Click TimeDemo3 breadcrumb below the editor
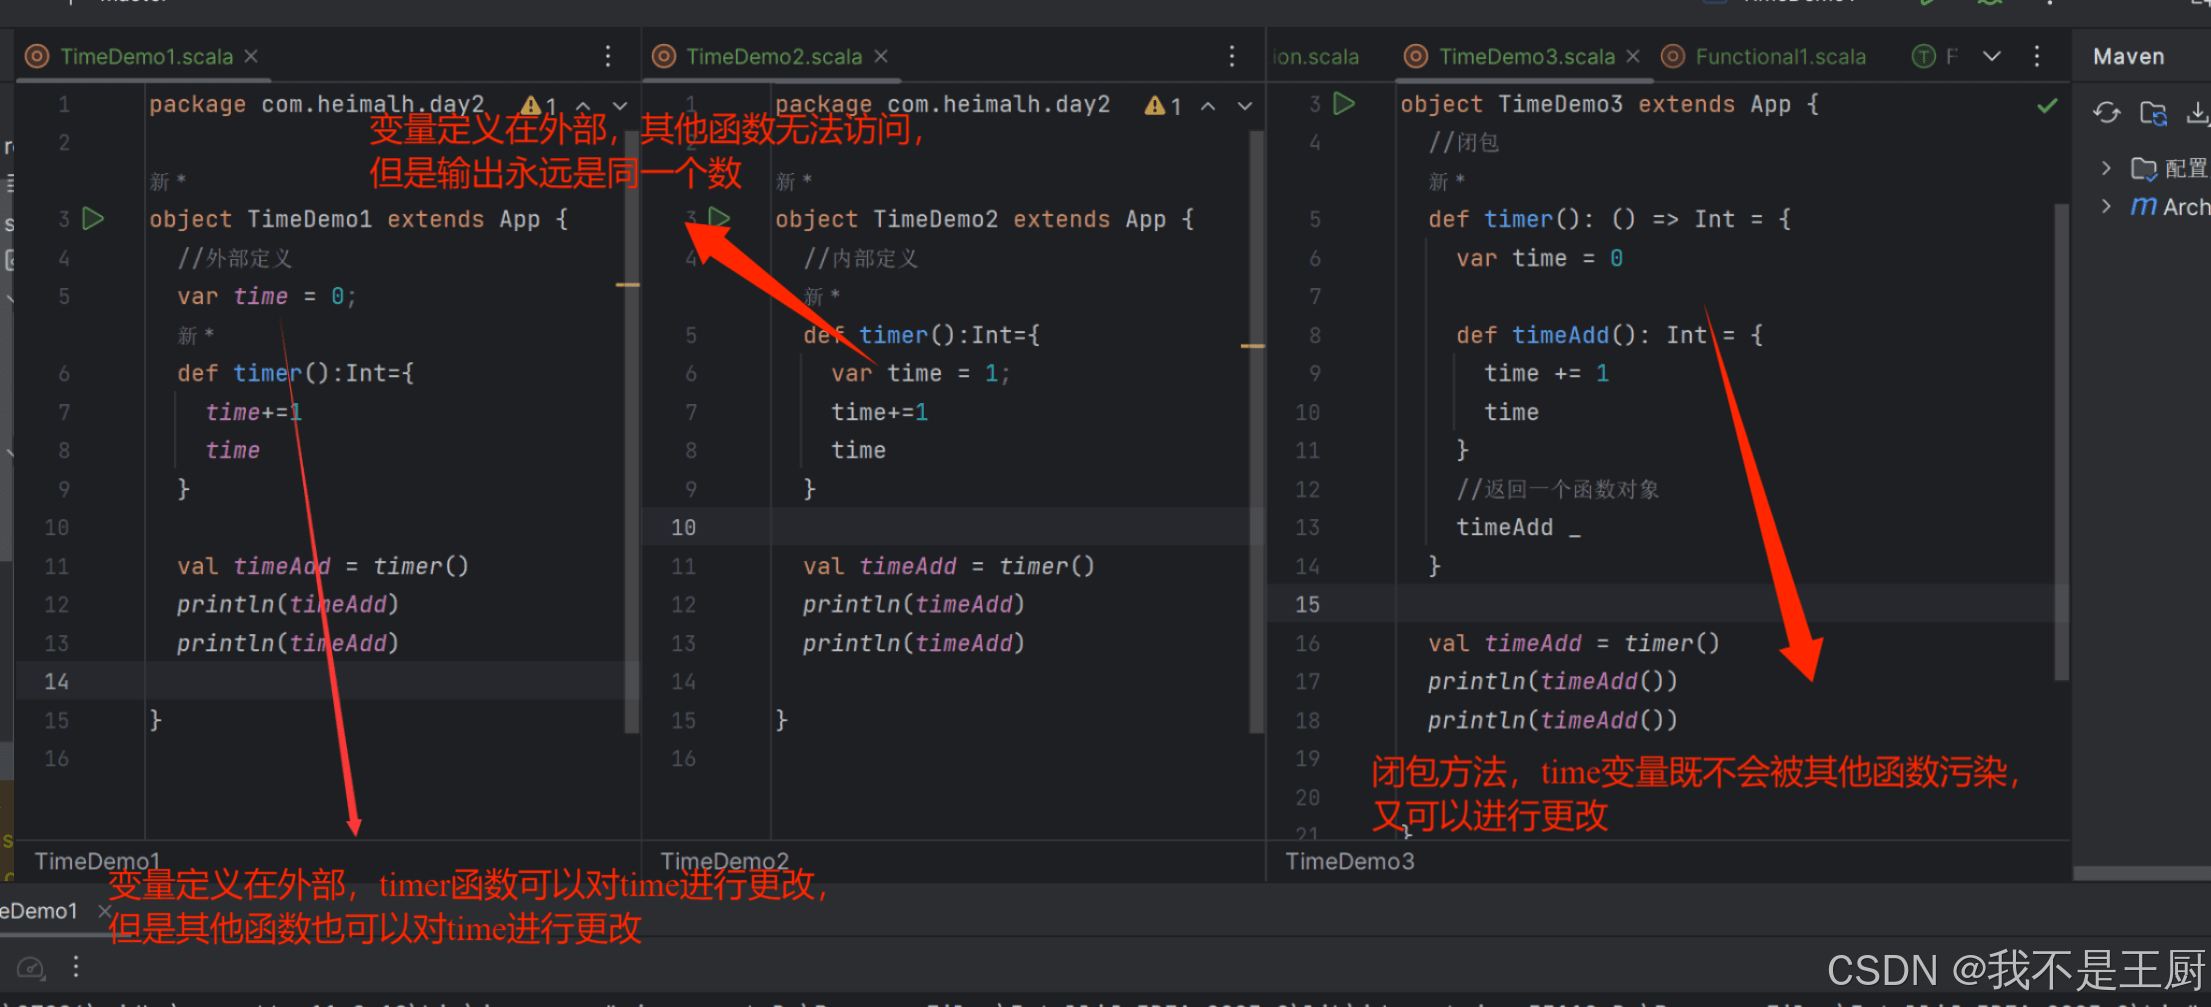 (1349, 861)
